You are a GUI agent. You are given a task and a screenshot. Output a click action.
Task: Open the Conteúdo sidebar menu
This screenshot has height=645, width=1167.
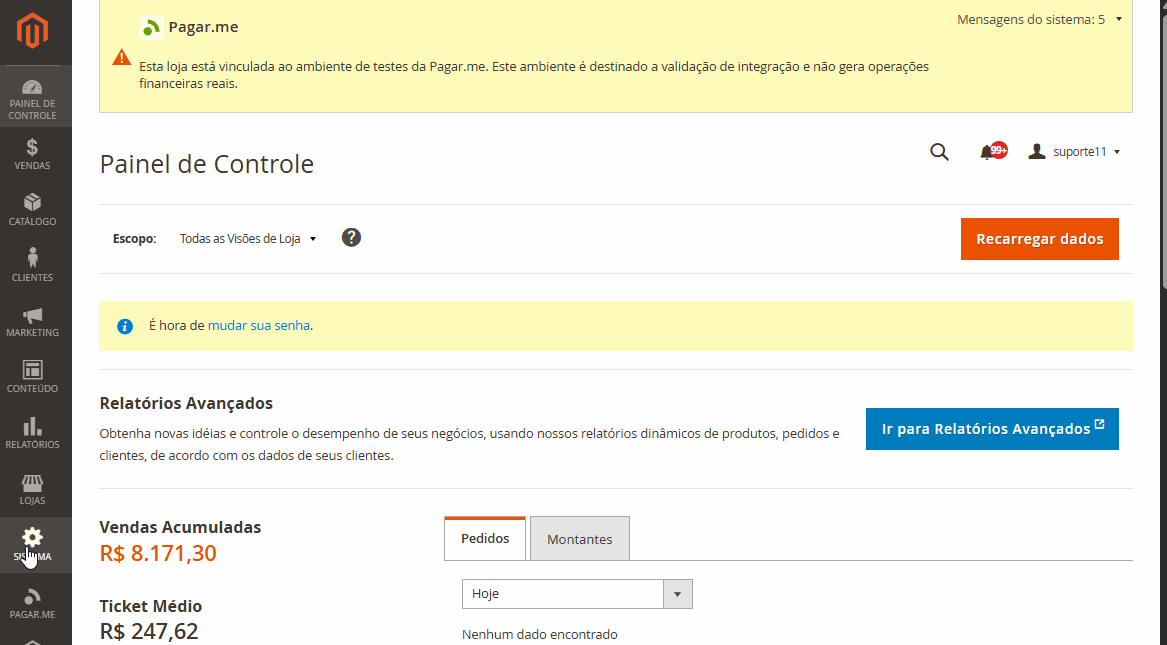point(33,377)
